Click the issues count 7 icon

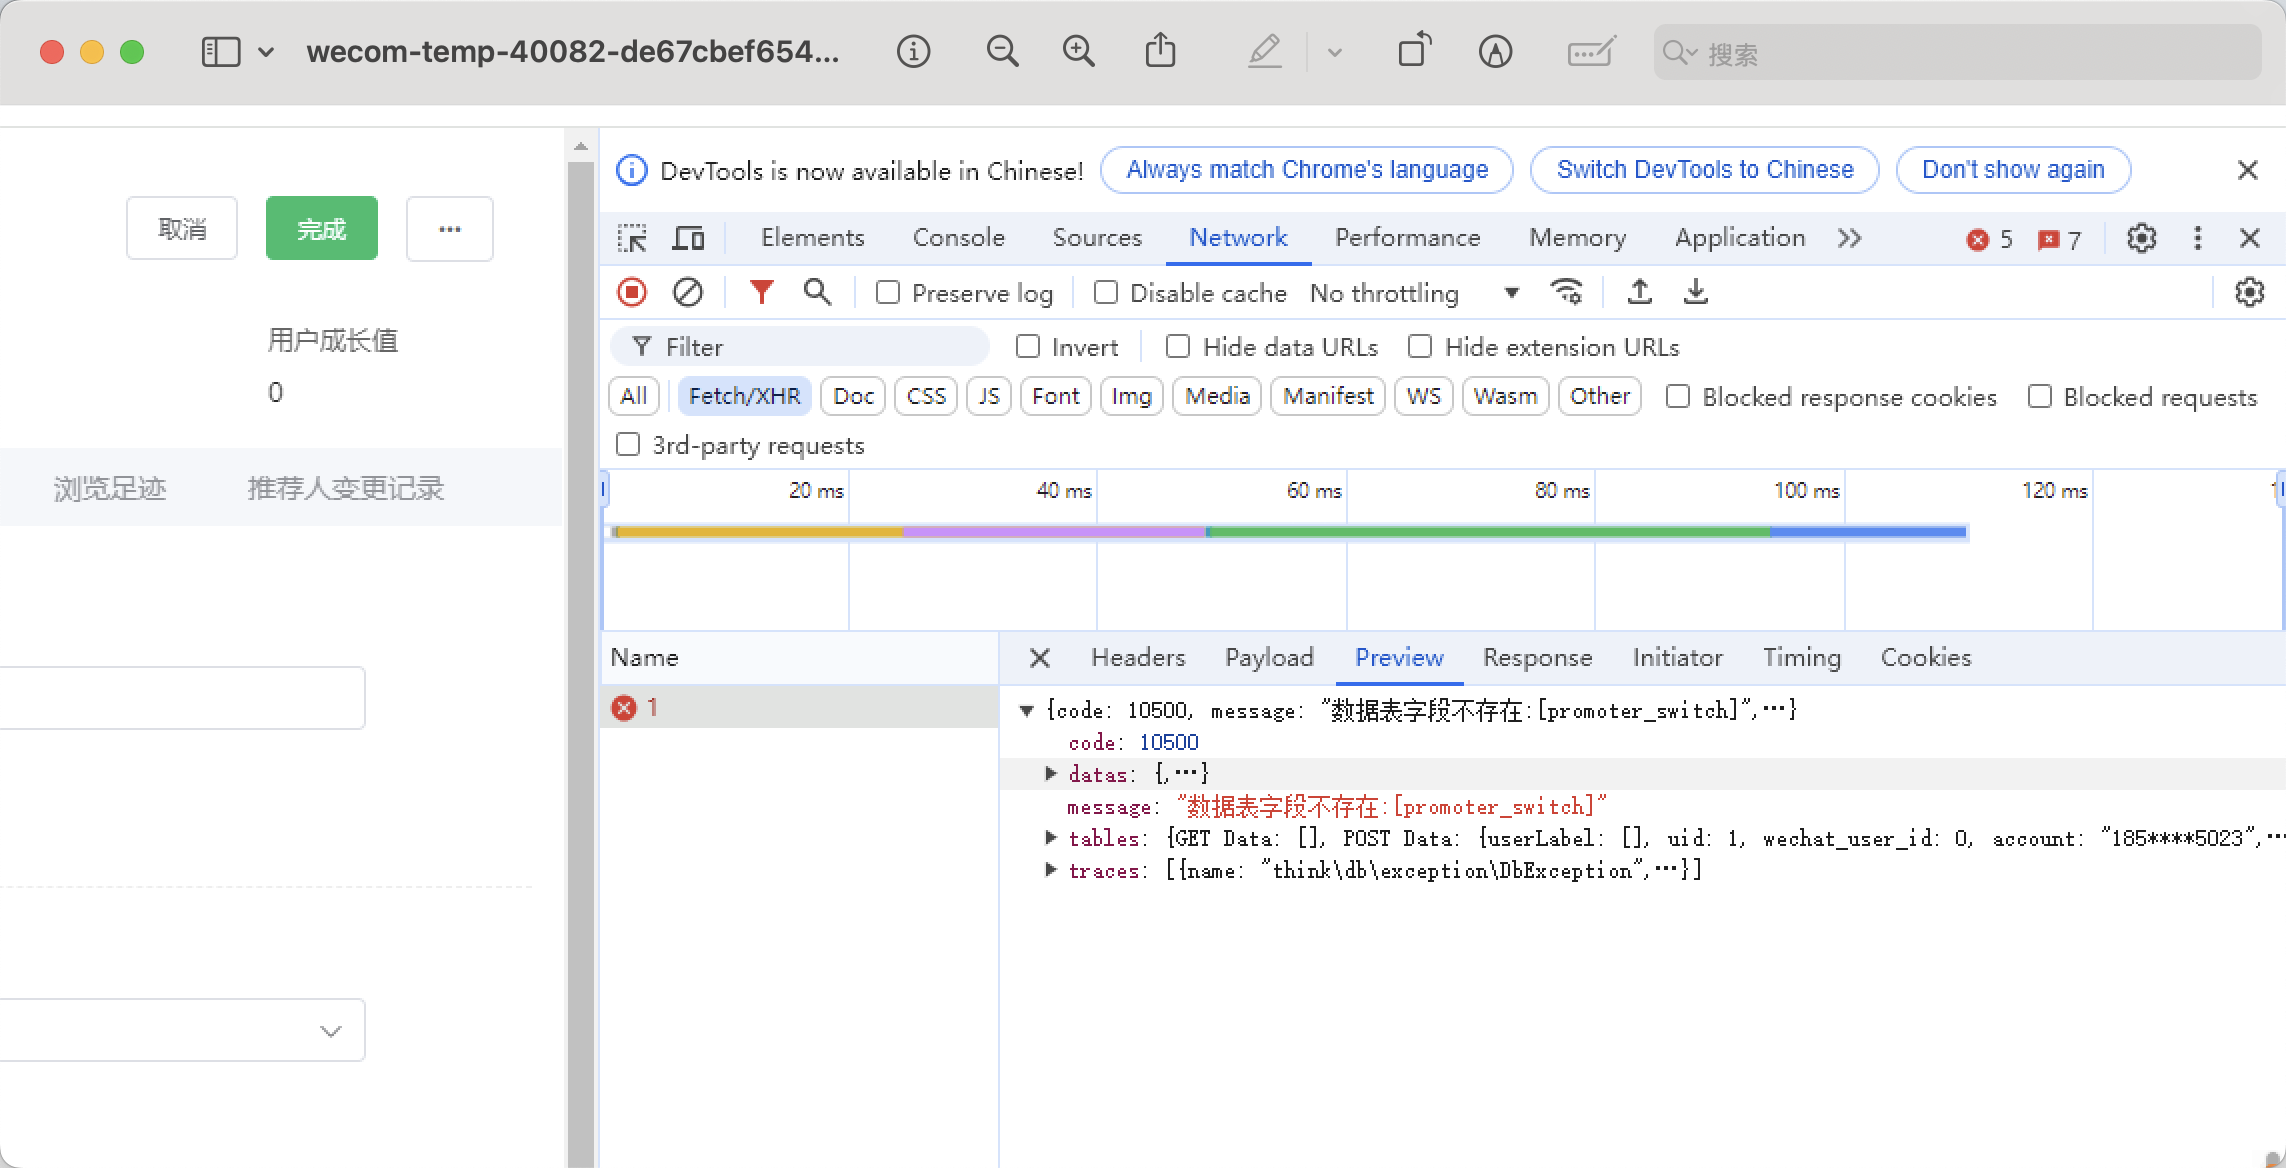pyautogui.click(x=2059, y=240)
